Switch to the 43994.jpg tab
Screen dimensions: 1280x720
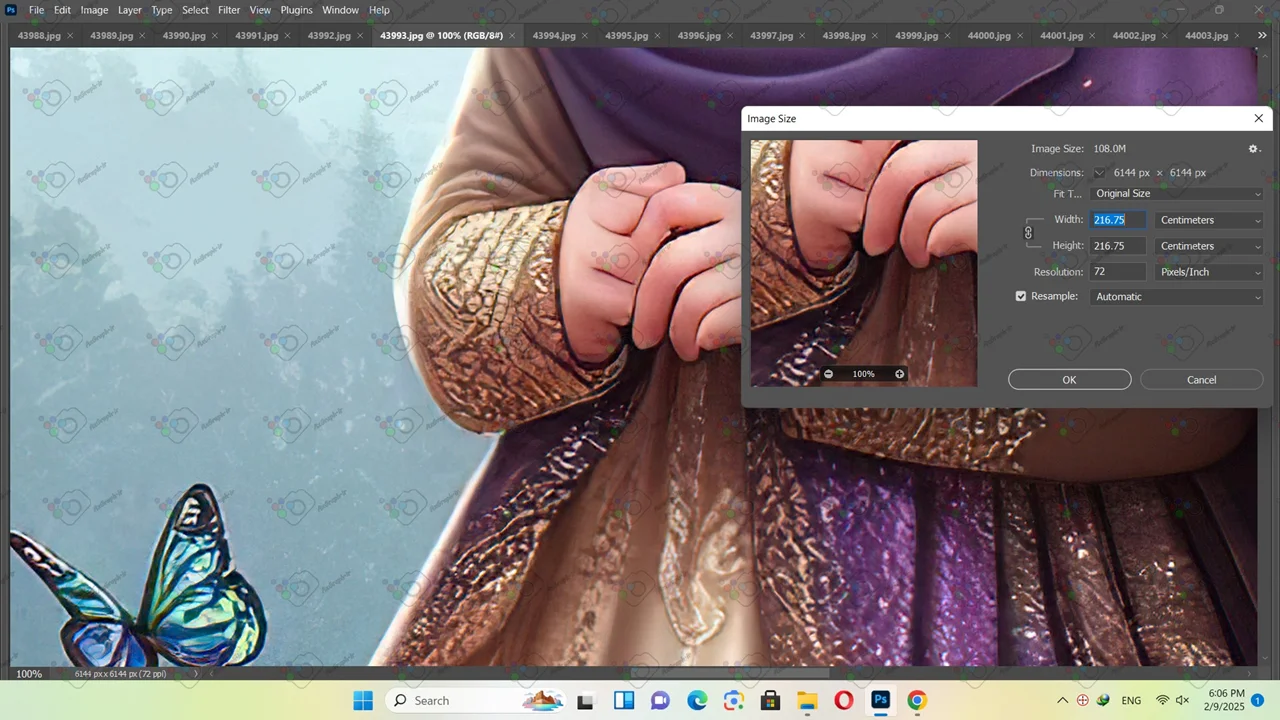point(553,35)
